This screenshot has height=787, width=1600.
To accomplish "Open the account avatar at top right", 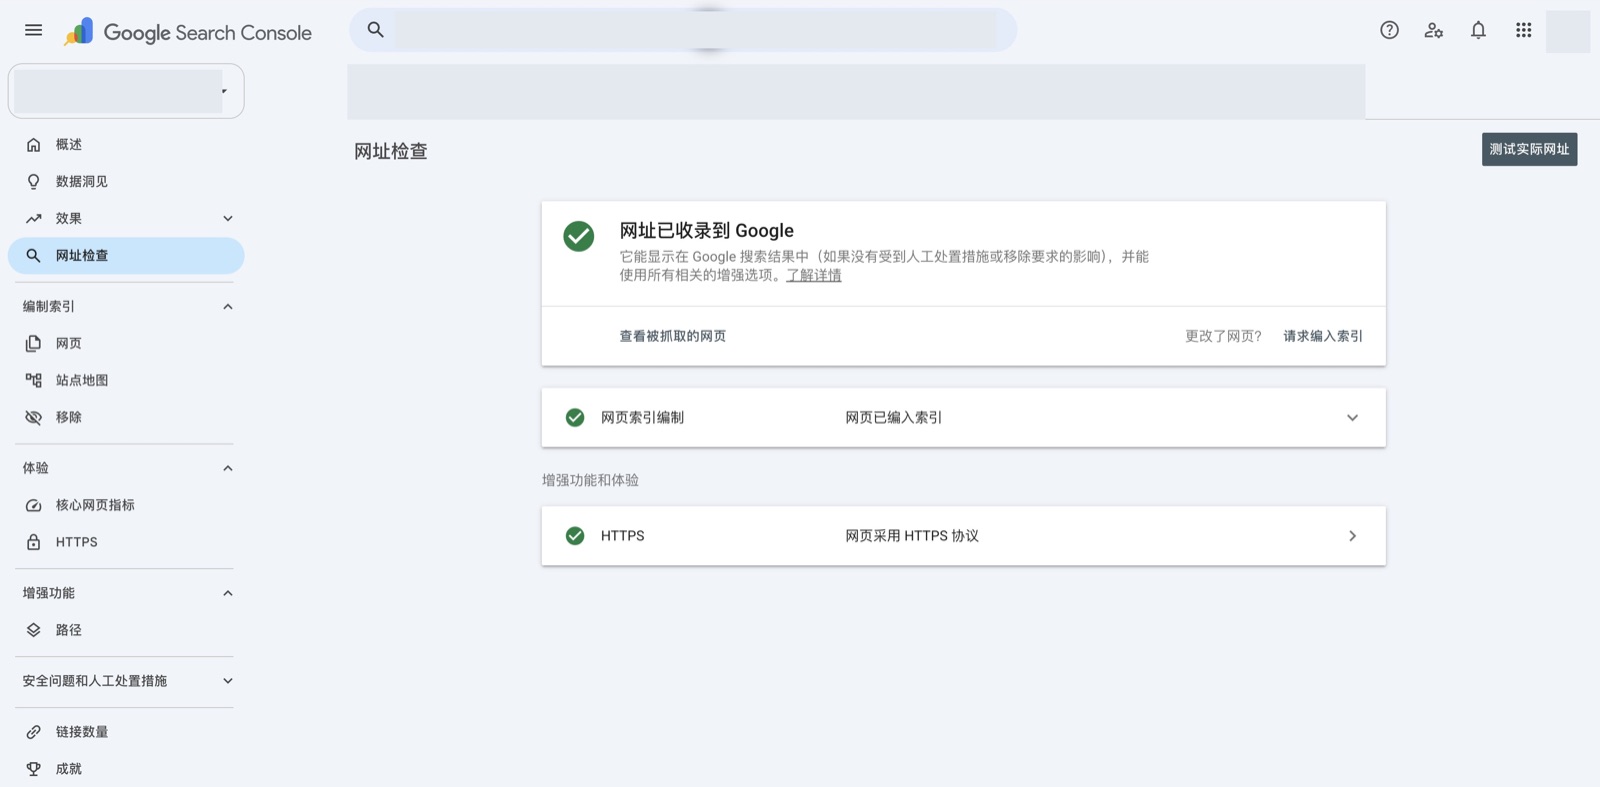I will click(x=1567, y=31).
